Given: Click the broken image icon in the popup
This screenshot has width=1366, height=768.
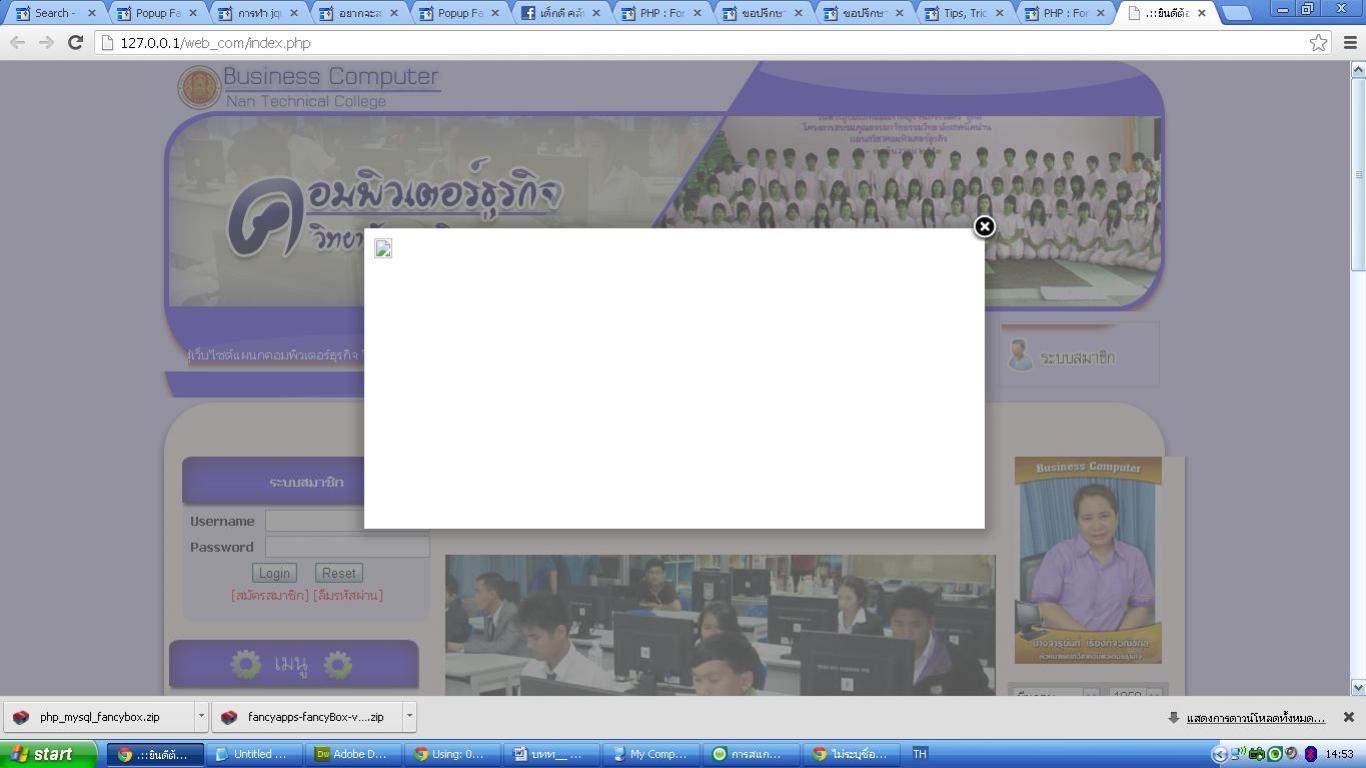Looking at the screenshot, I should [383, 248].
